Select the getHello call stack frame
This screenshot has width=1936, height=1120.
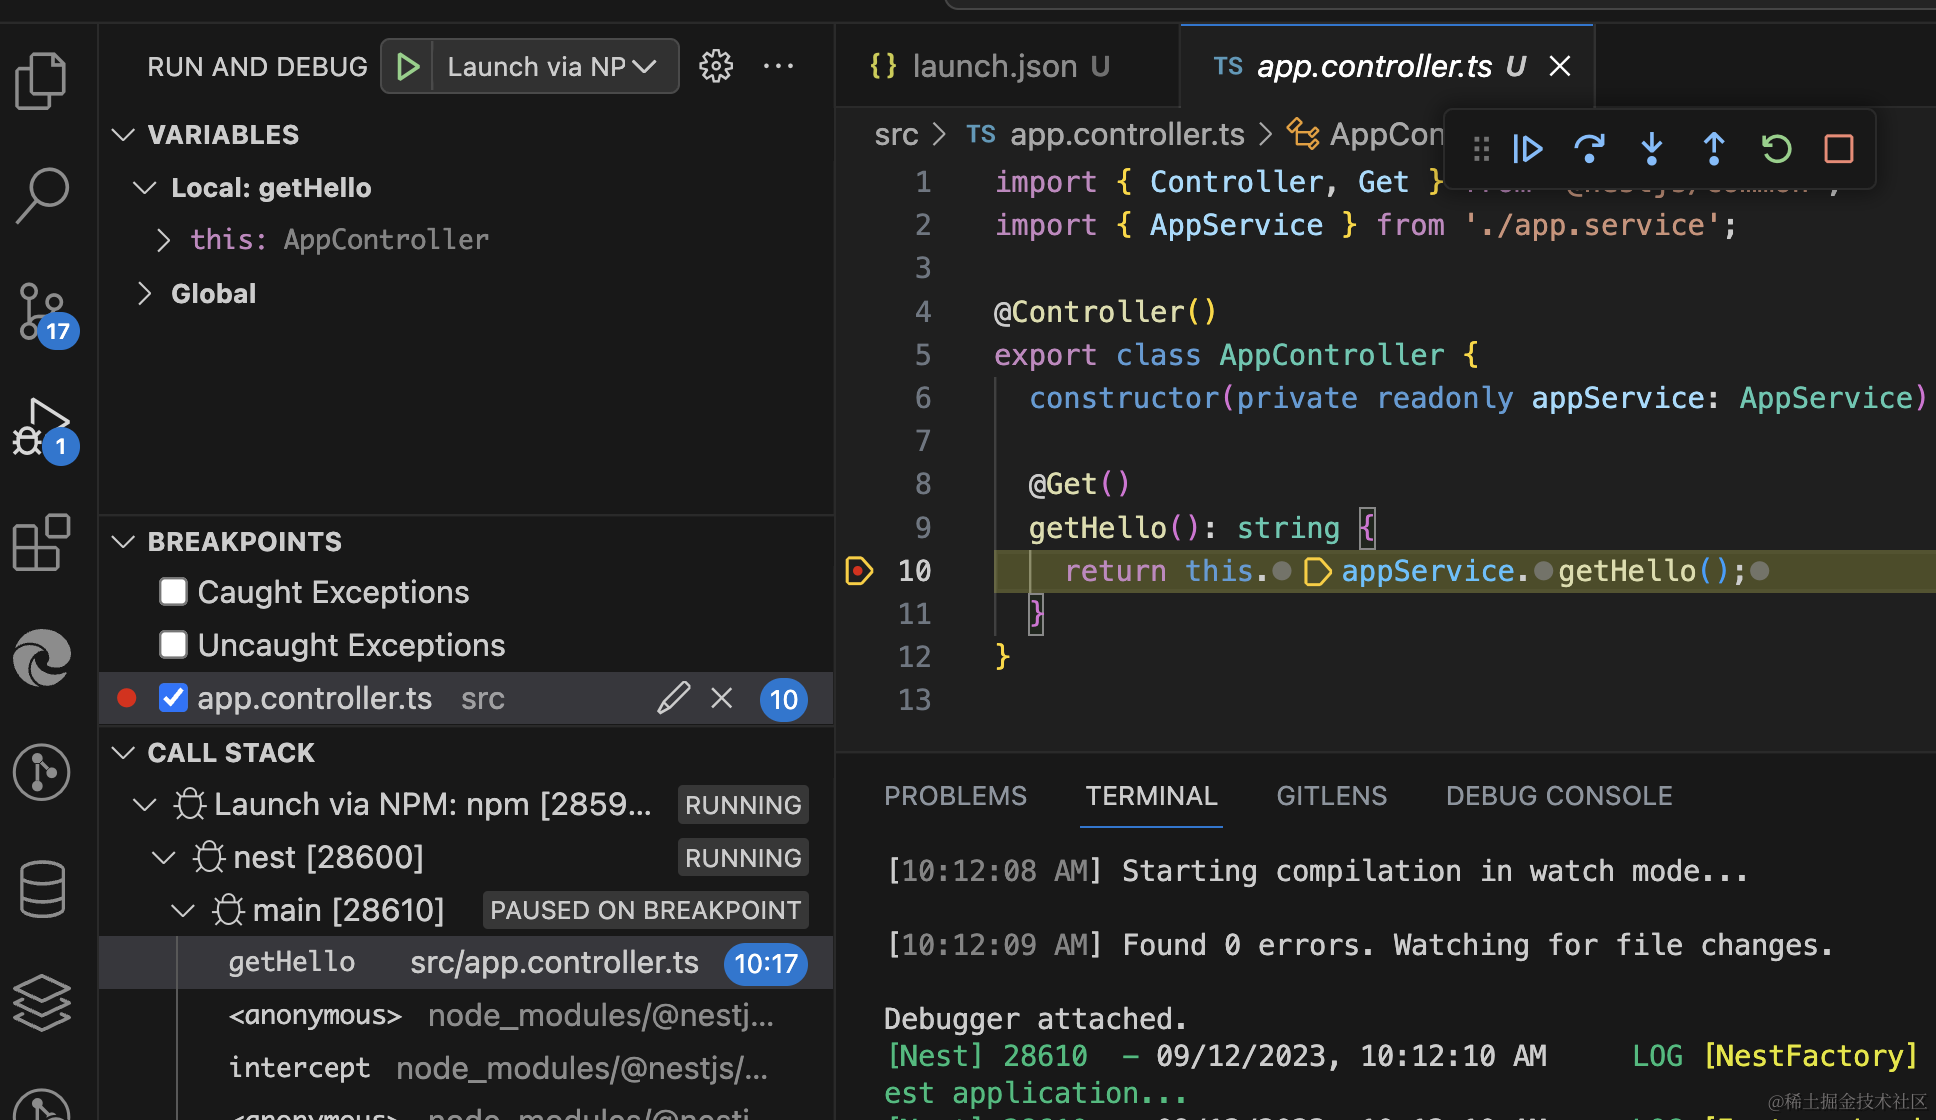tap(292, 962)
